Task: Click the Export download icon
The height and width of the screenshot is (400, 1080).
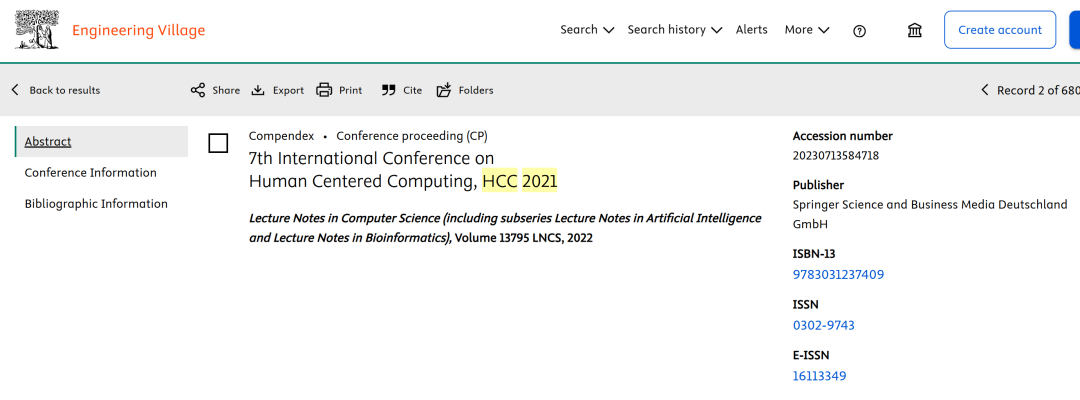Action: pos(258,90)
